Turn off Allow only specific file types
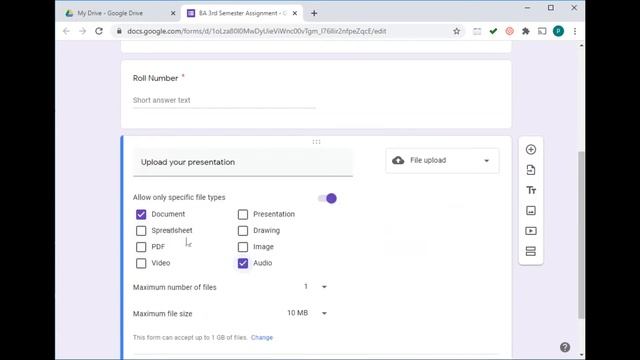Viewport: 640px width, 360px height. click(327, 198)
